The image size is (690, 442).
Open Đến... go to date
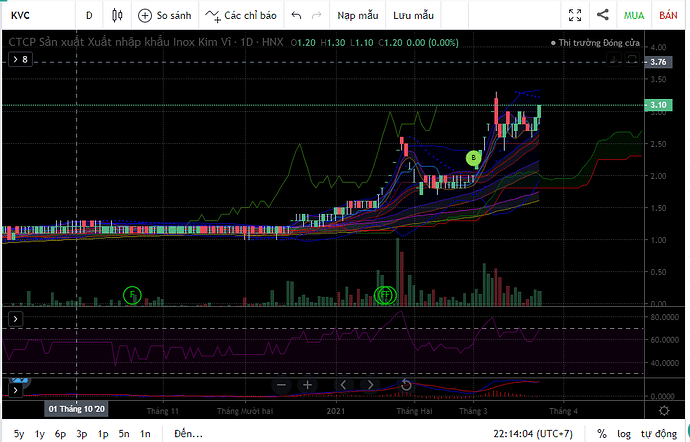tap(188, 434)
